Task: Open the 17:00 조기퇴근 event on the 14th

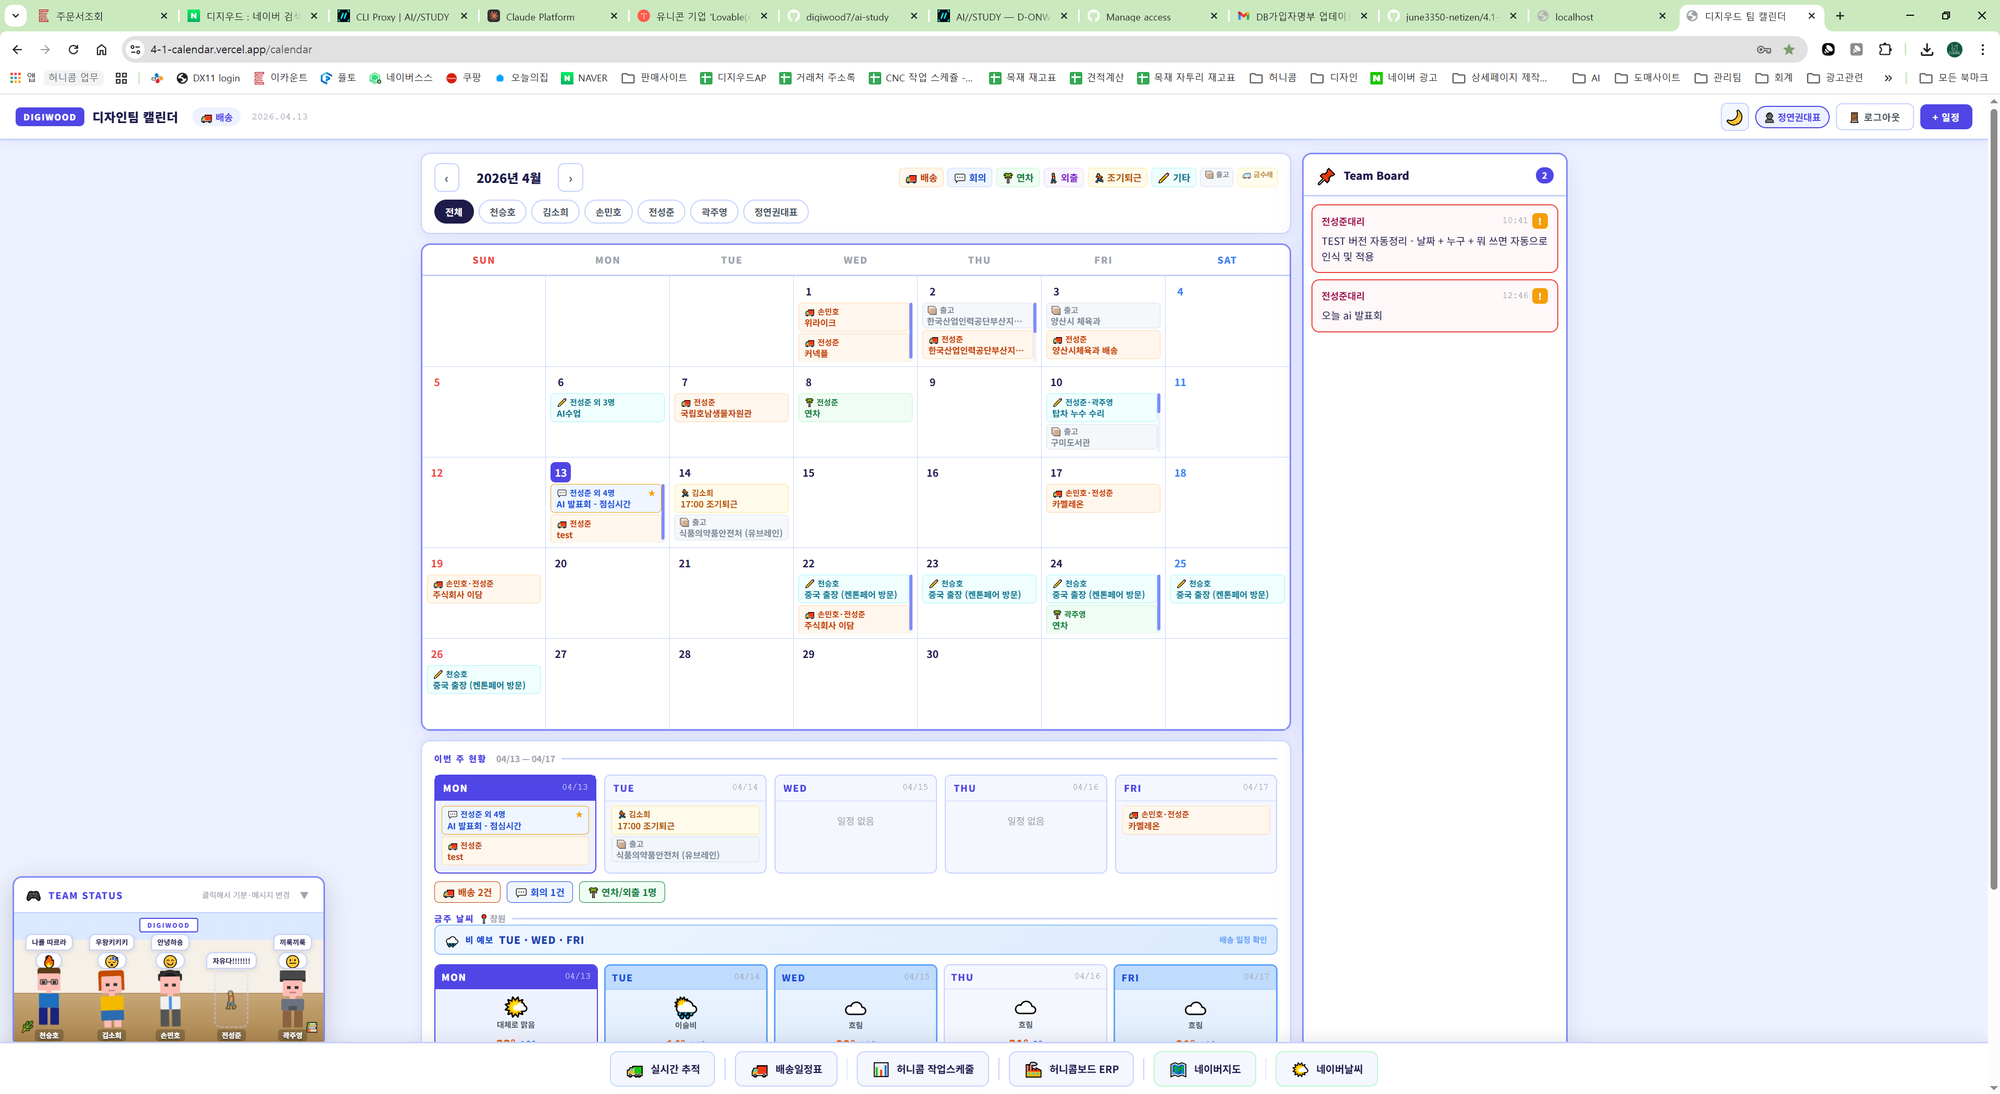Action: tap(731, 499)
